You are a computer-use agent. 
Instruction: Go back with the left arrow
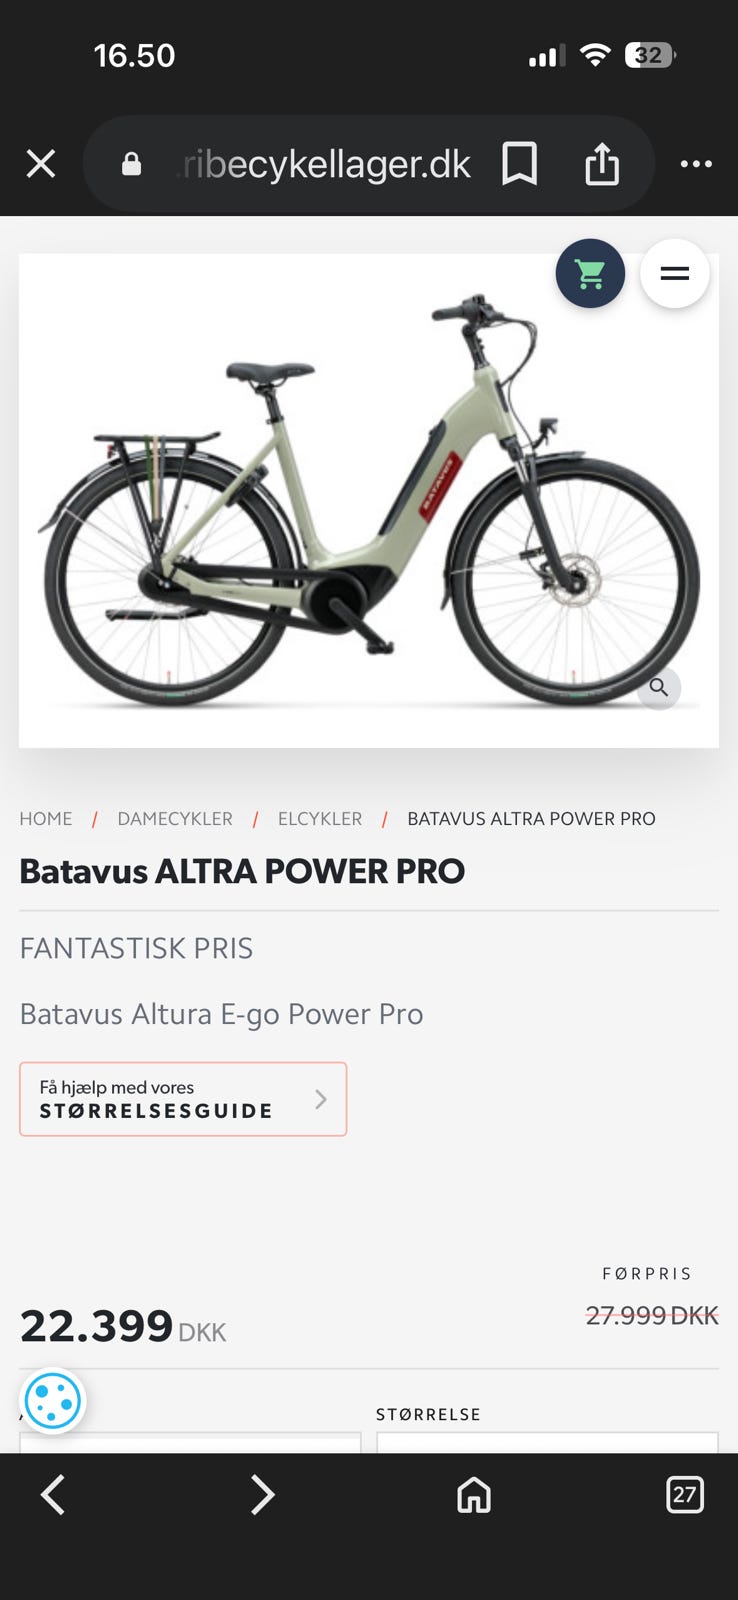pyautogui.click(x=53, y=1495)
